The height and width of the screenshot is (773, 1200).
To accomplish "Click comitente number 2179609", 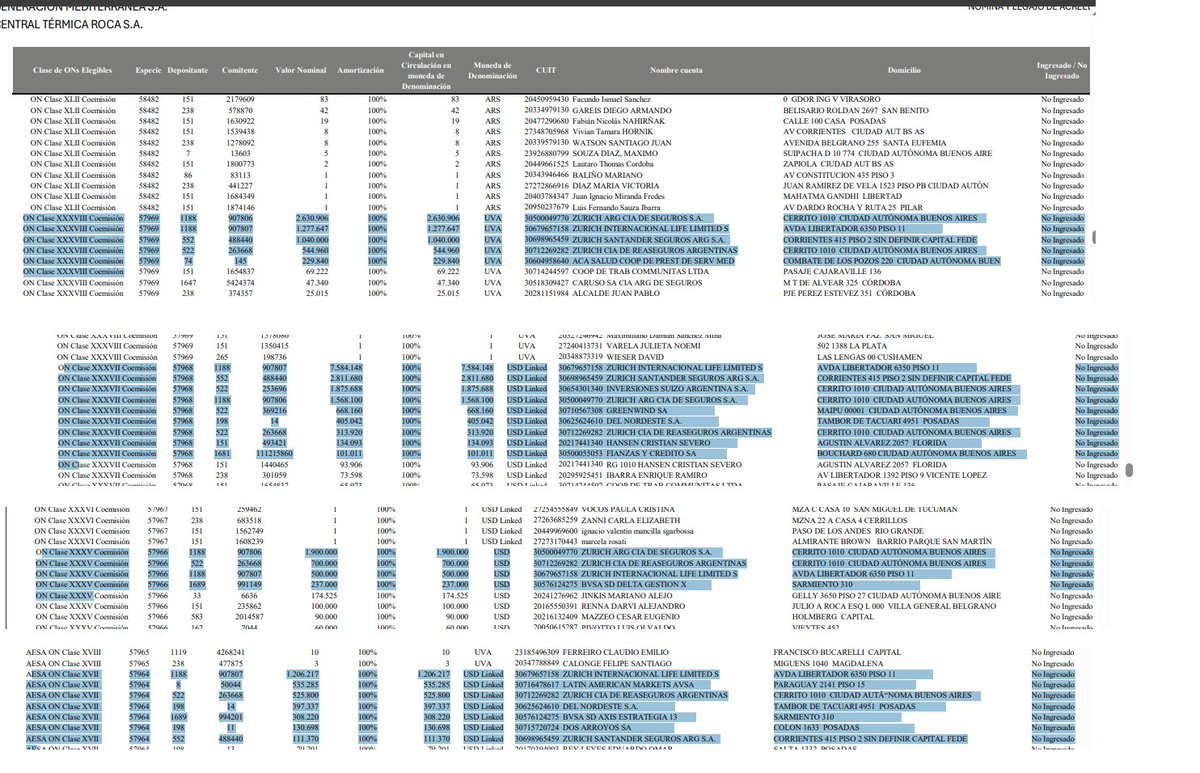I will click(240, 100).
